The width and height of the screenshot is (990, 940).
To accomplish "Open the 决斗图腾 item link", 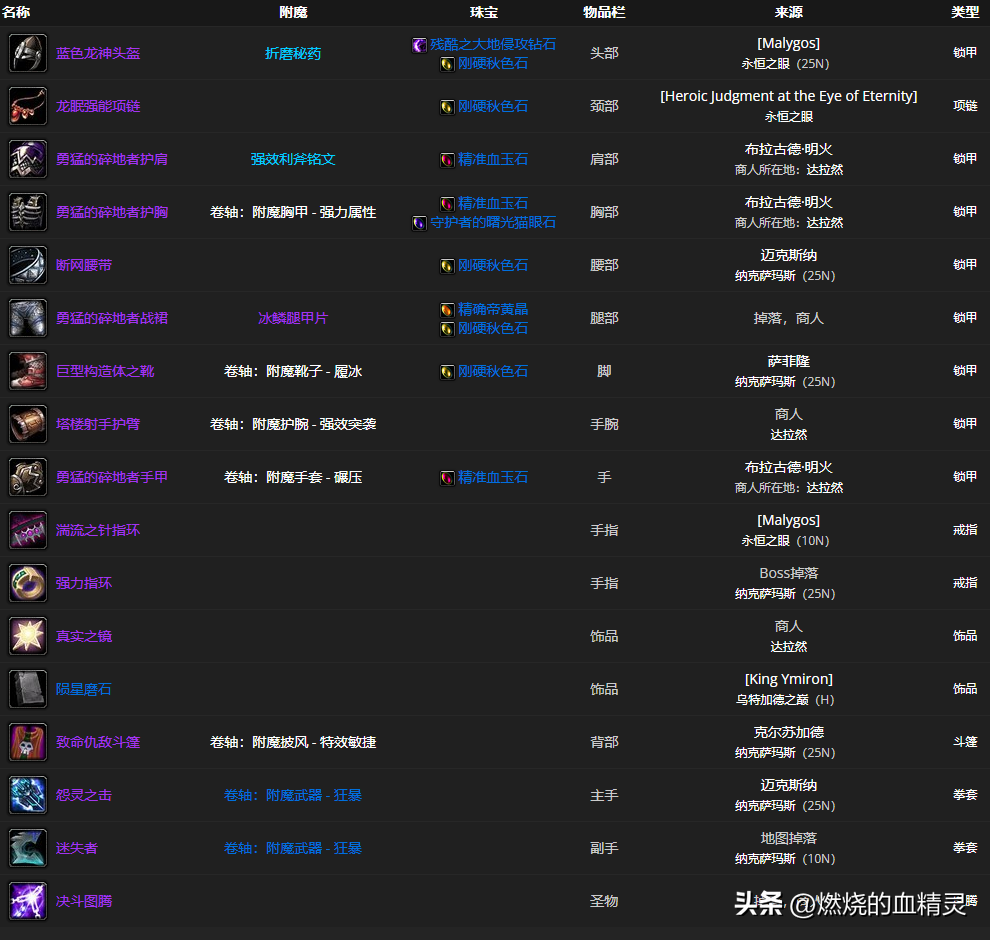I will click(84, 901).
